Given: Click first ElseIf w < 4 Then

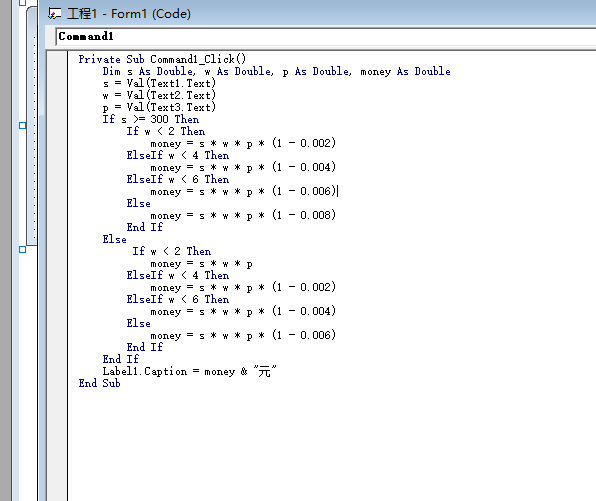Looking at the screenshot, I should coord(178,155).
